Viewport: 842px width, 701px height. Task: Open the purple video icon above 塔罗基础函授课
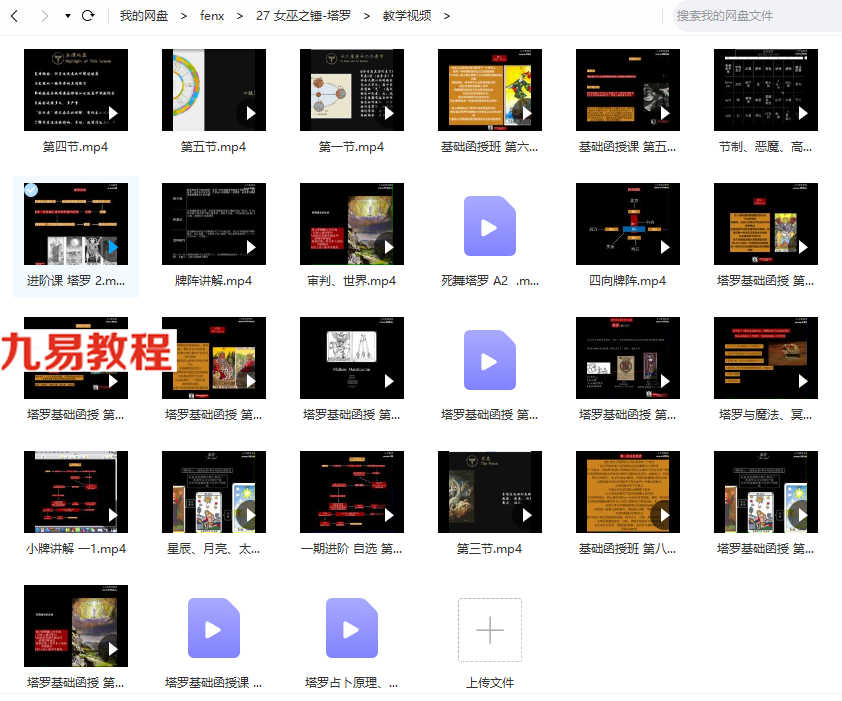214,628
